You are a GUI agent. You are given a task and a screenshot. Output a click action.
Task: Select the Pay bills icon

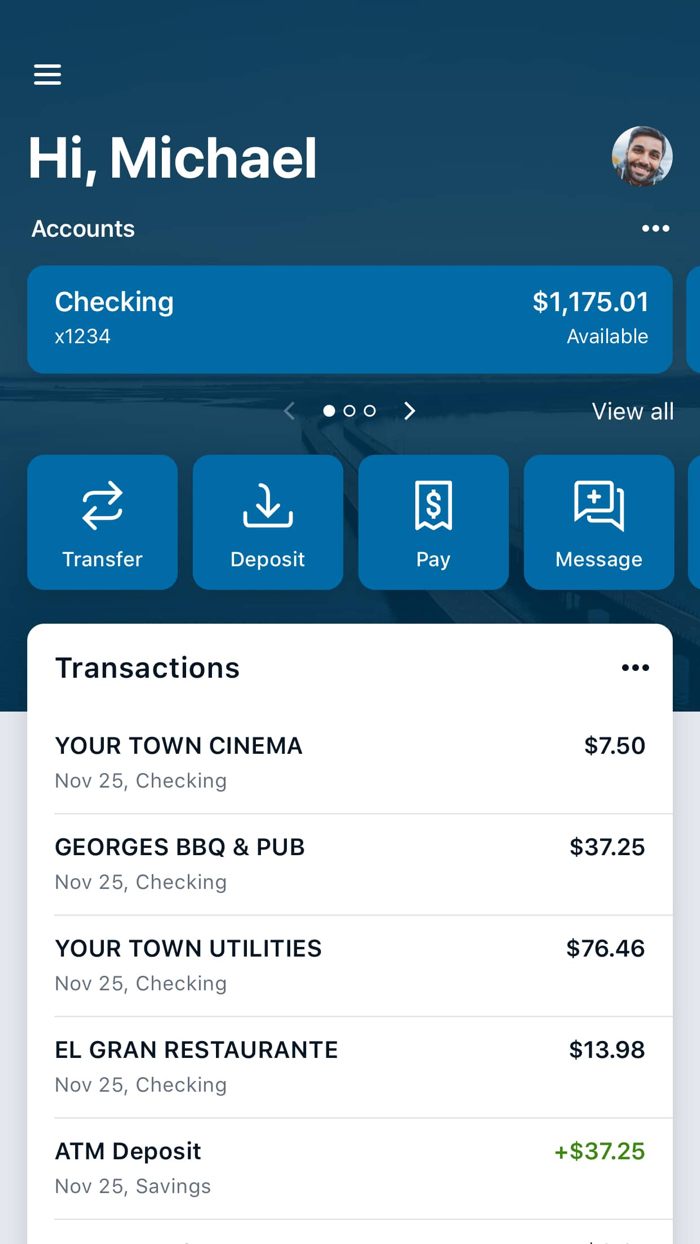(x=433, y=522)
